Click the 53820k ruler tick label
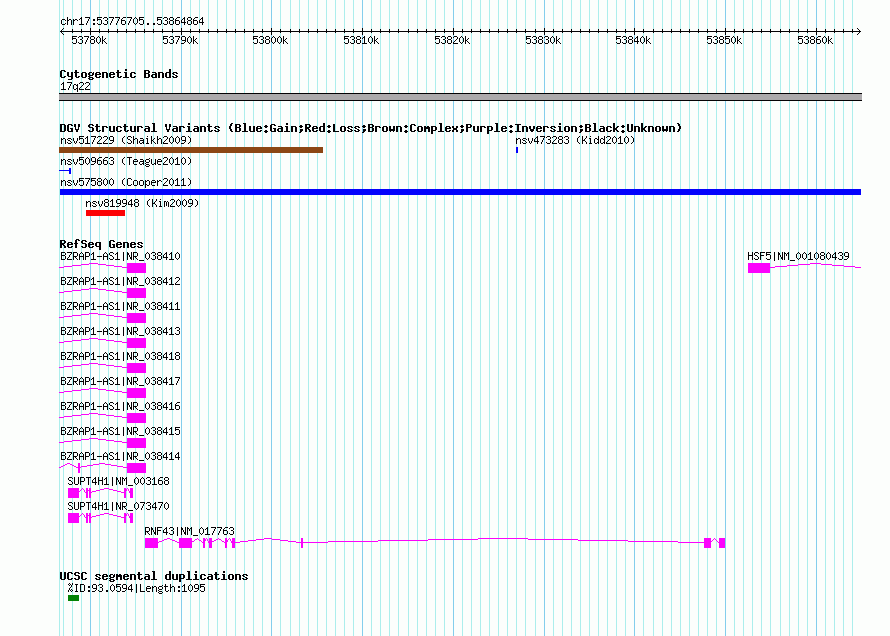 (x=452, y=40)
